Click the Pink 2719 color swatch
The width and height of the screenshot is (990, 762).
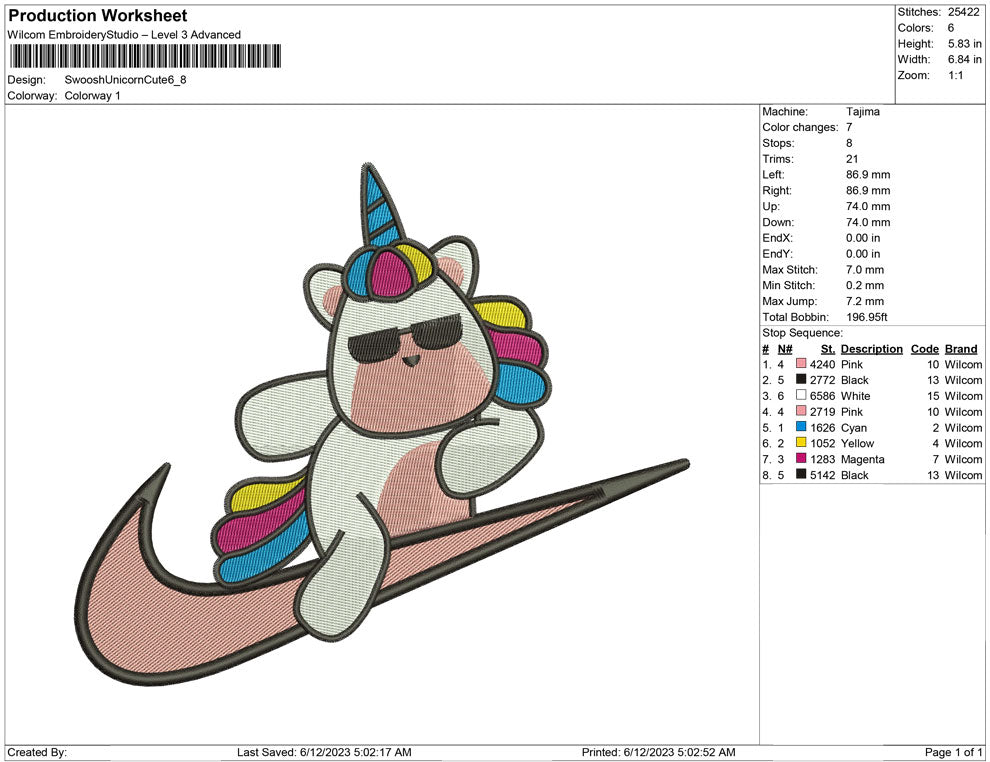click(801, 411)
